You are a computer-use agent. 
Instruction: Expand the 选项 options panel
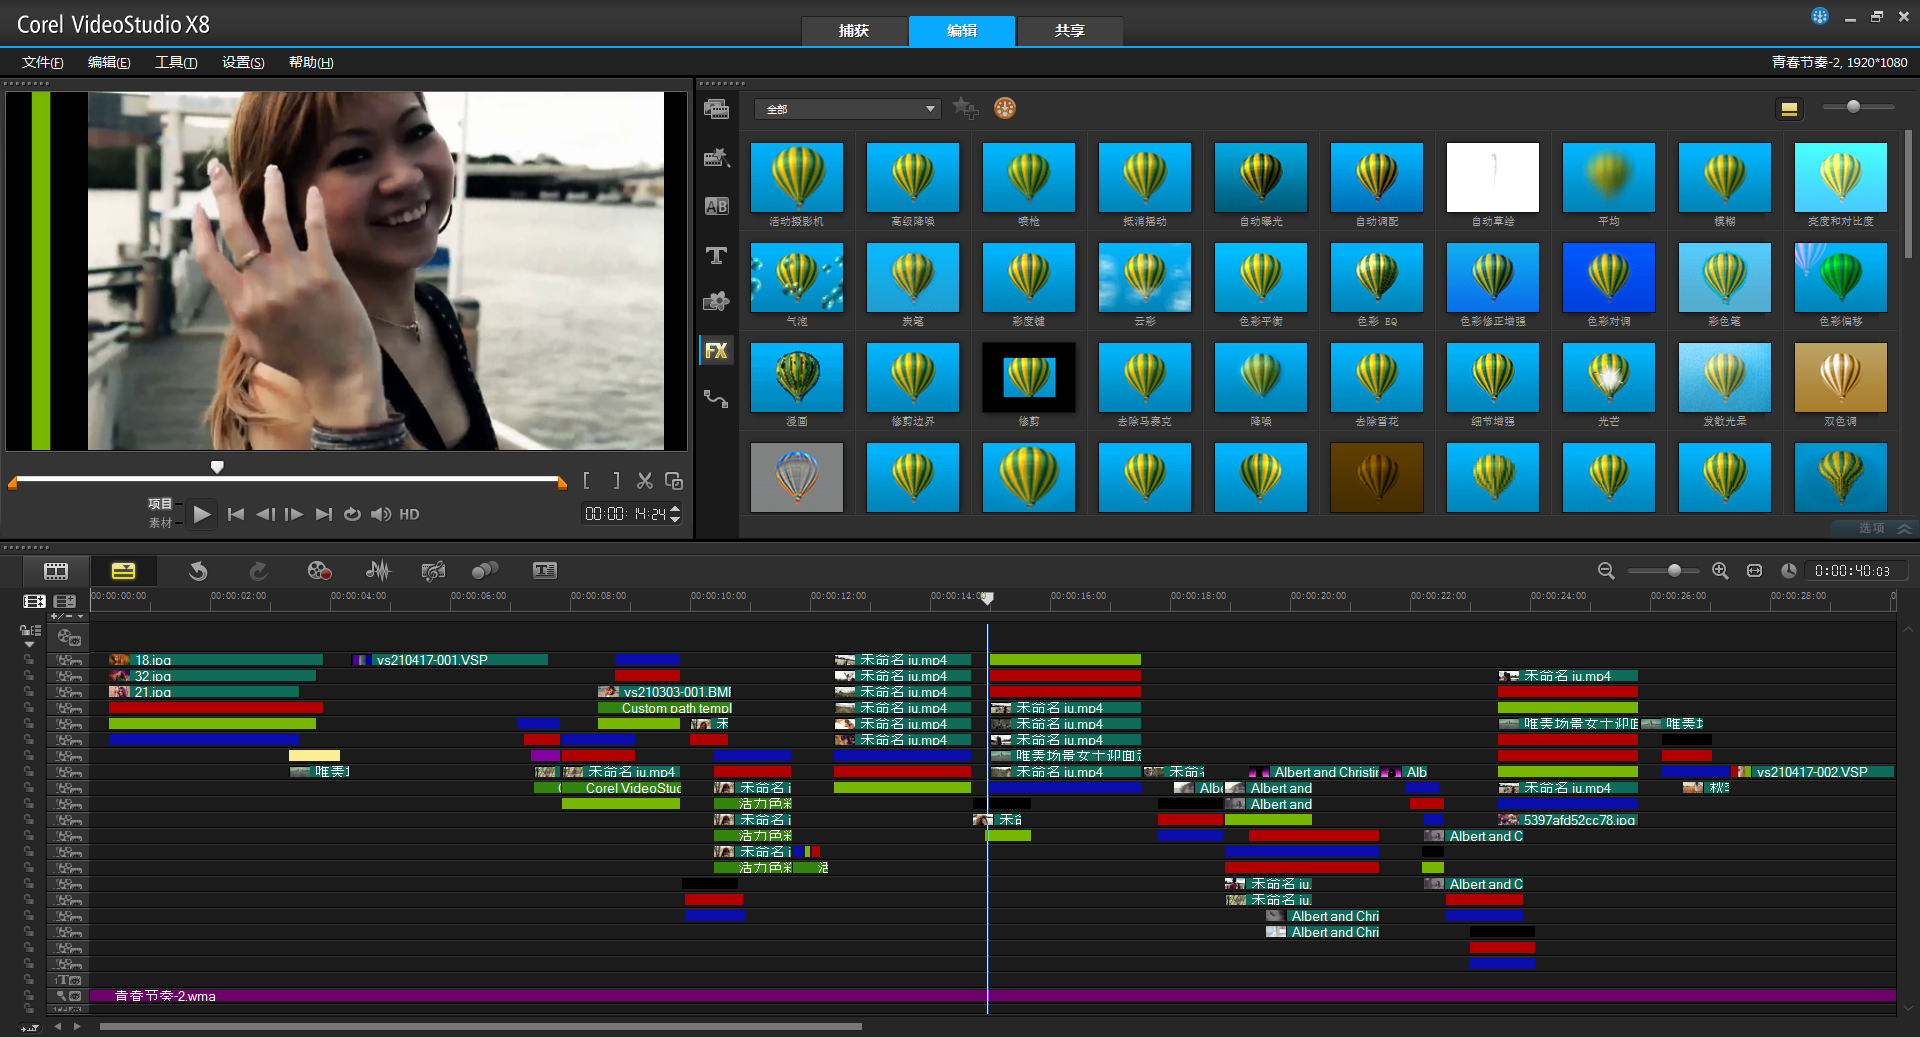(1872, 528)
